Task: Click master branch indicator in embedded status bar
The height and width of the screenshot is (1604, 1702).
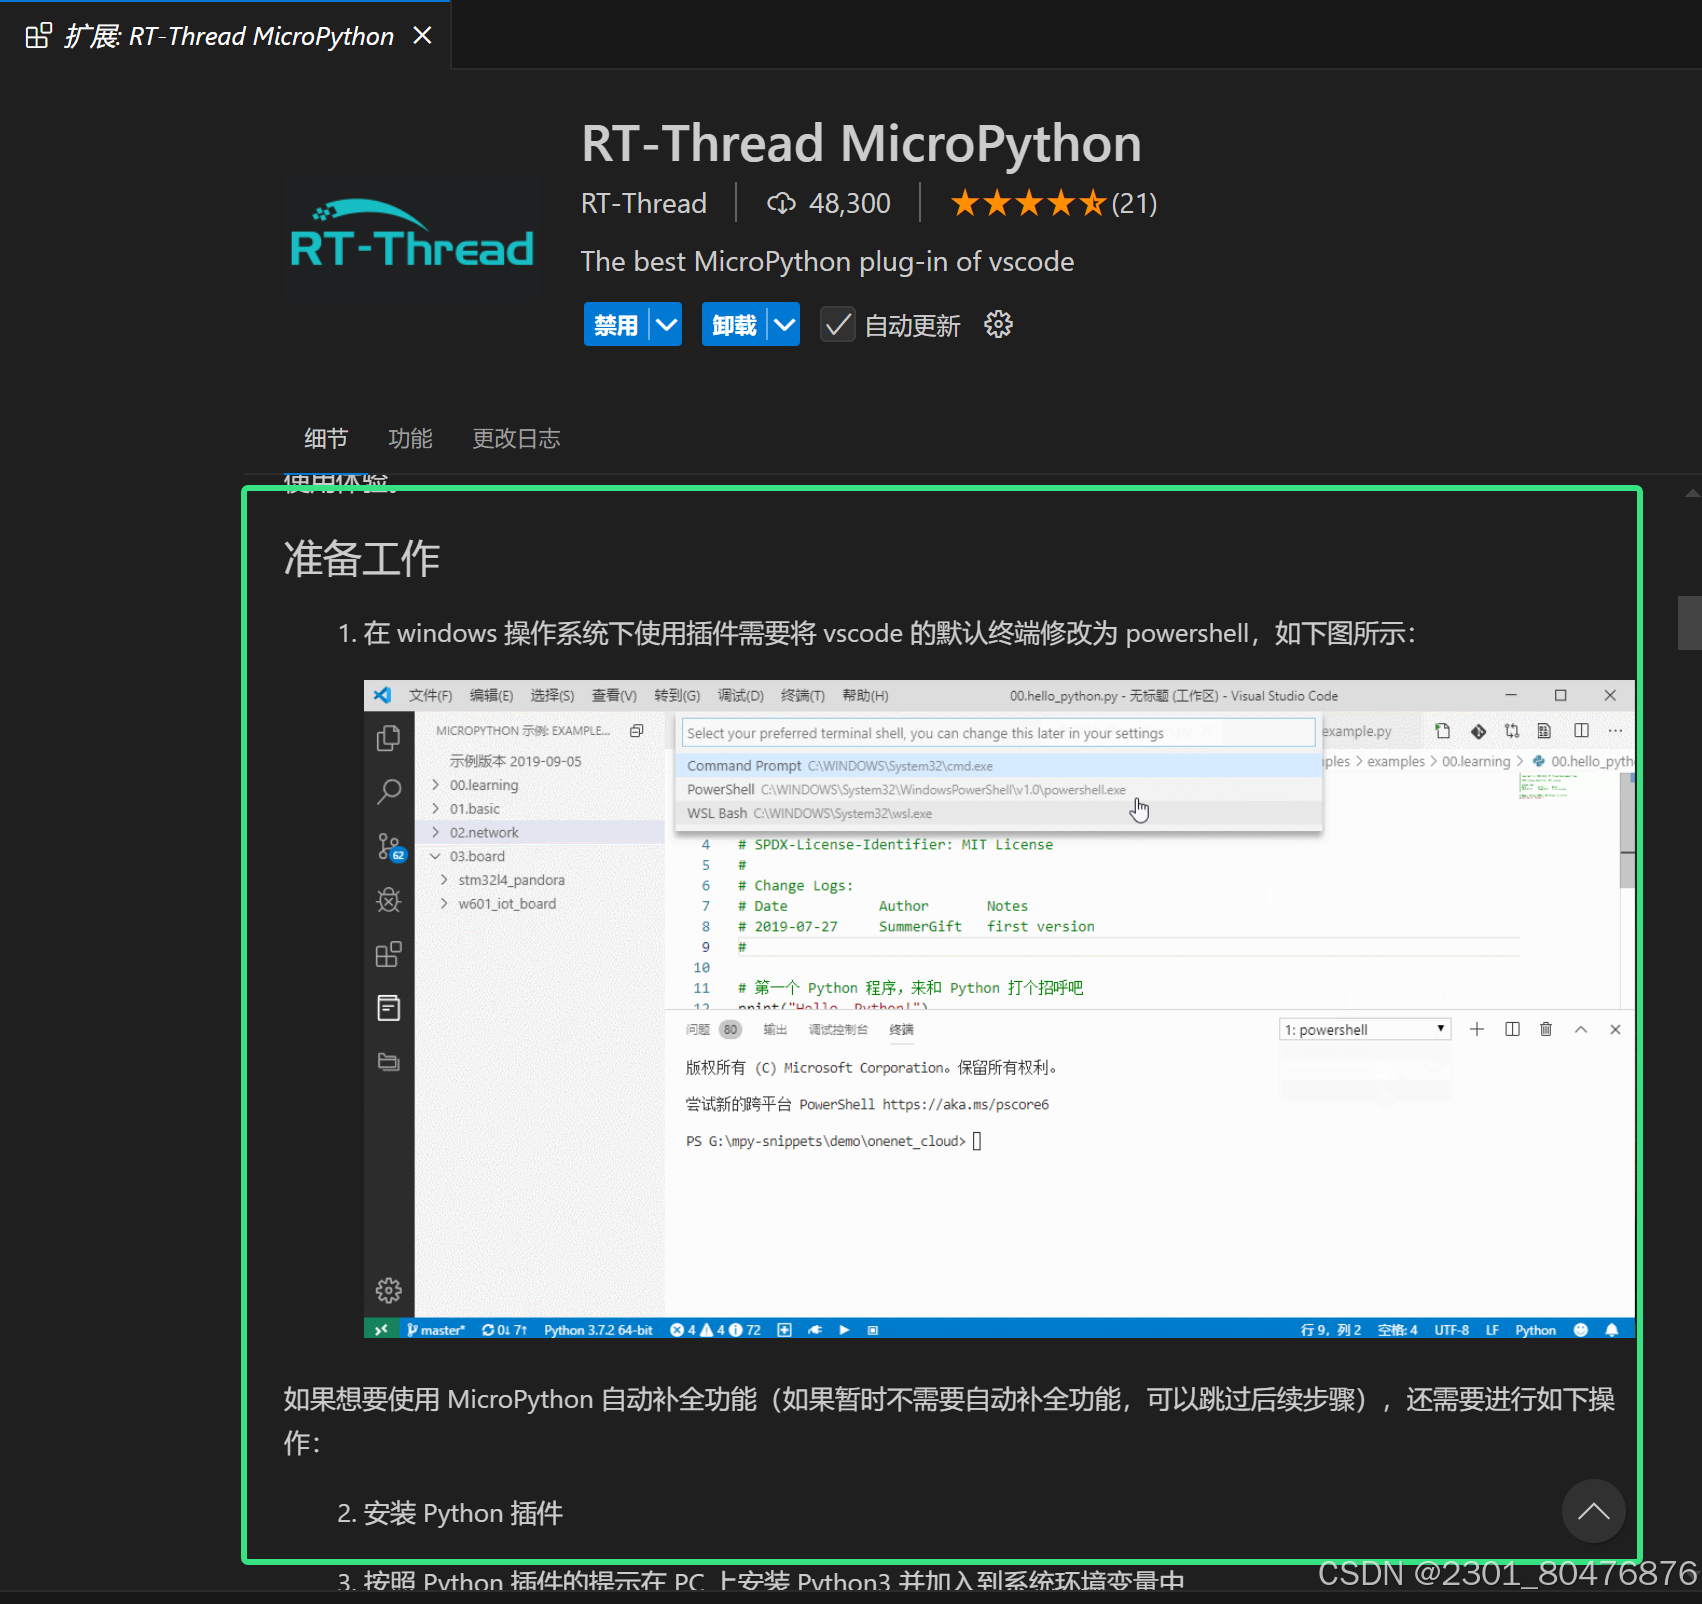Action: [x=436, y=1330]
